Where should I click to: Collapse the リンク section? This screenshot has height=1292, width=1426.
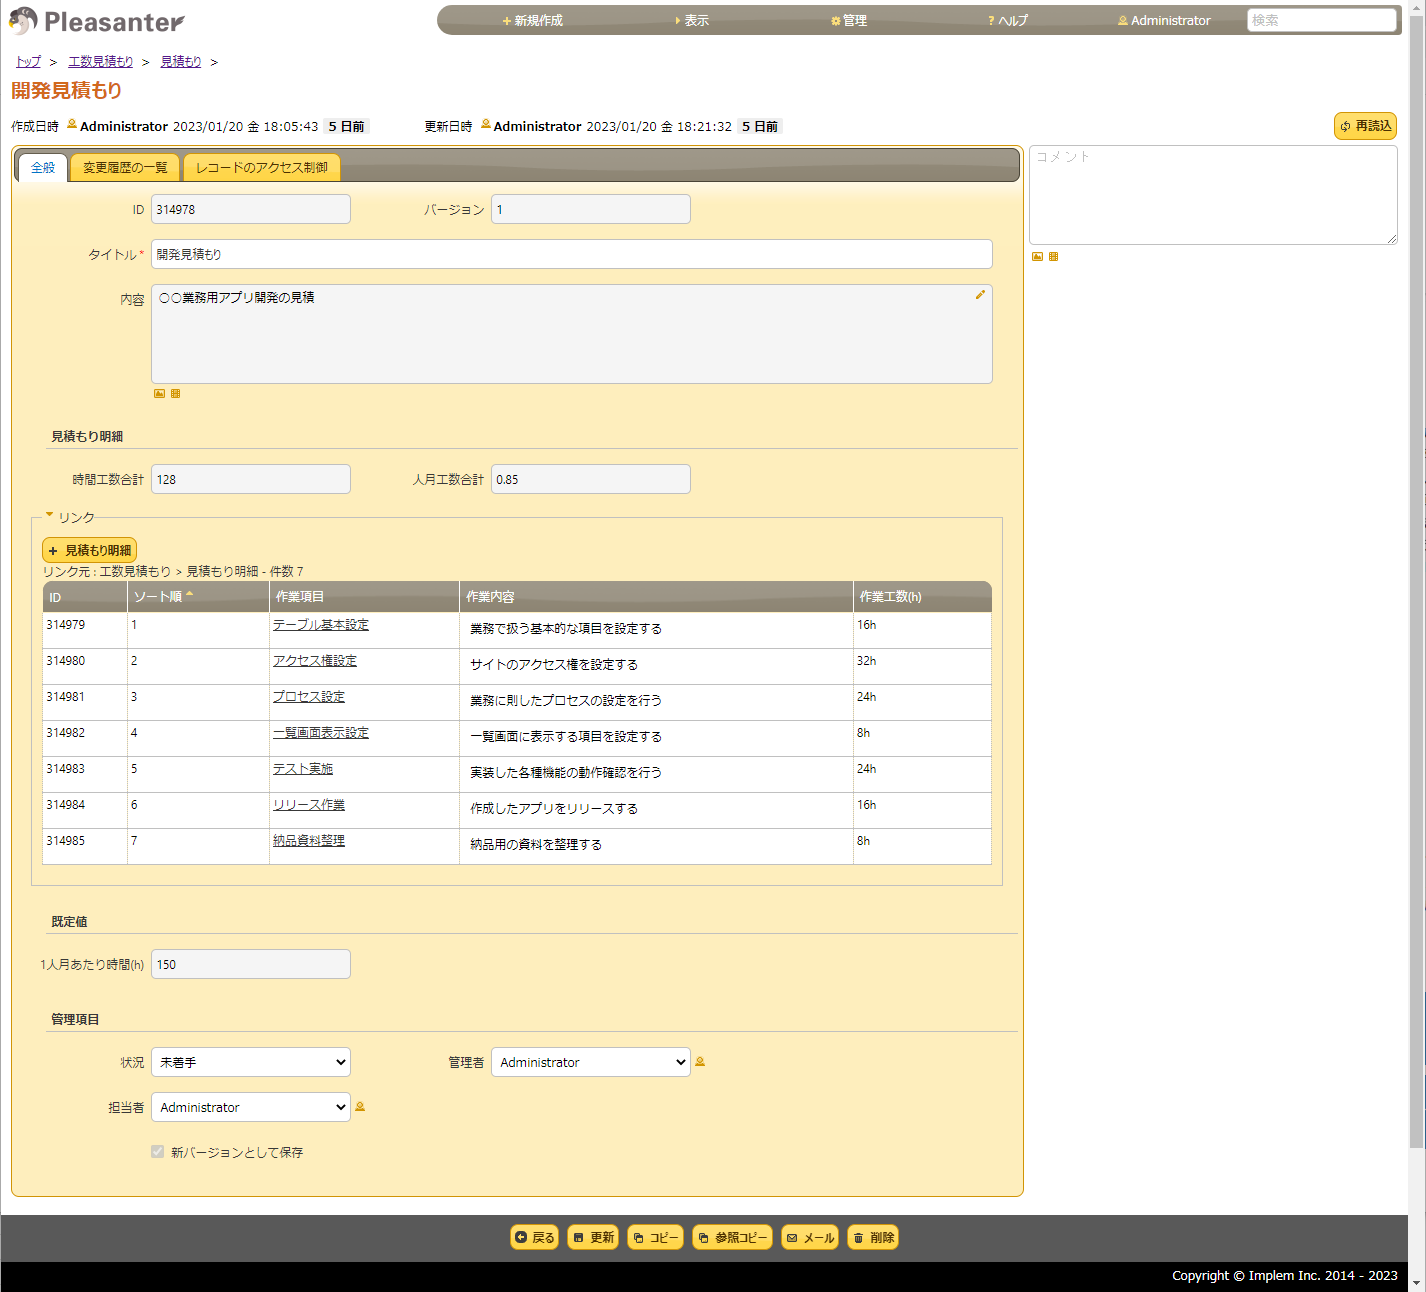pos(70,517)
